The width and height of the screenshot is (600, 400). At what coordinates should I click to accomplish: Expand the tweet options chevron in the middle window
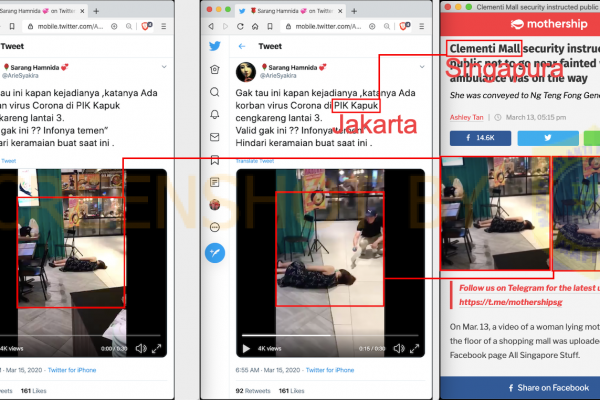point(422,67)
